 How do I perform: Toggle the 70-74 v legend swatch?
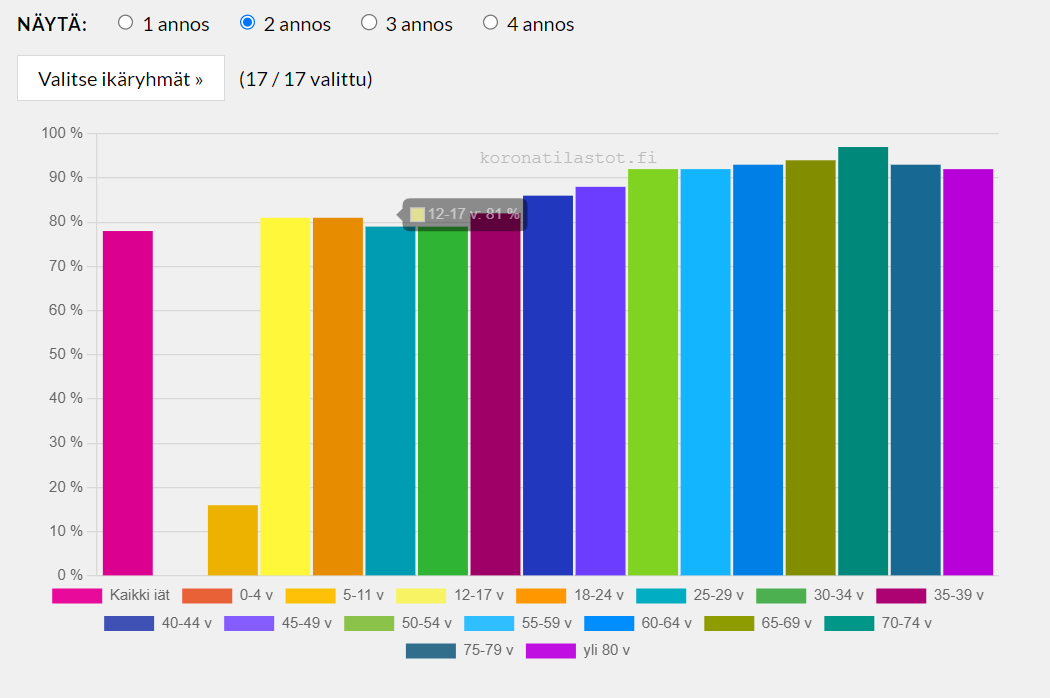point(849,624)
